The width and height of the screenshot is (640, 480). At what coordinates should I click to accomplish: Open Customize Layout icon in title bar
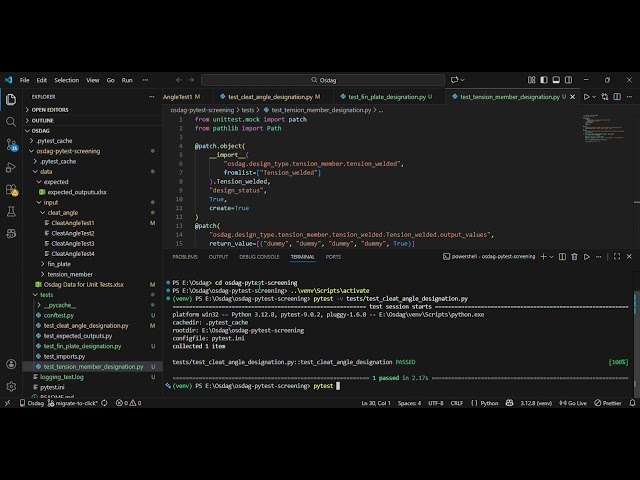point(531,80)
